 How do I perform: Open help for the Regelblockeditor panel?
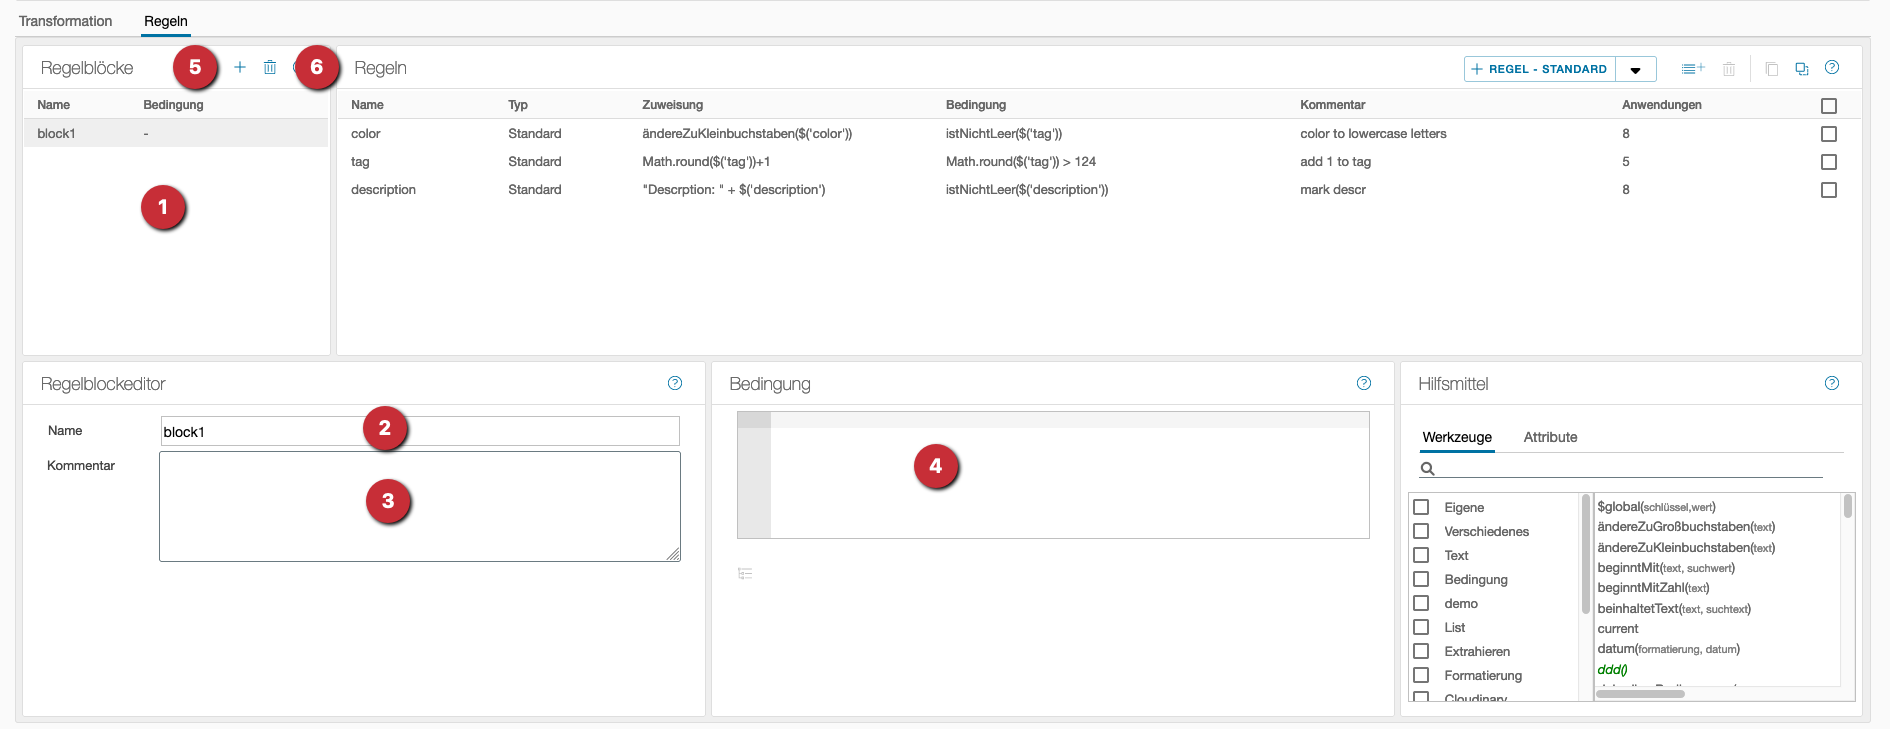tap(675, 383)
